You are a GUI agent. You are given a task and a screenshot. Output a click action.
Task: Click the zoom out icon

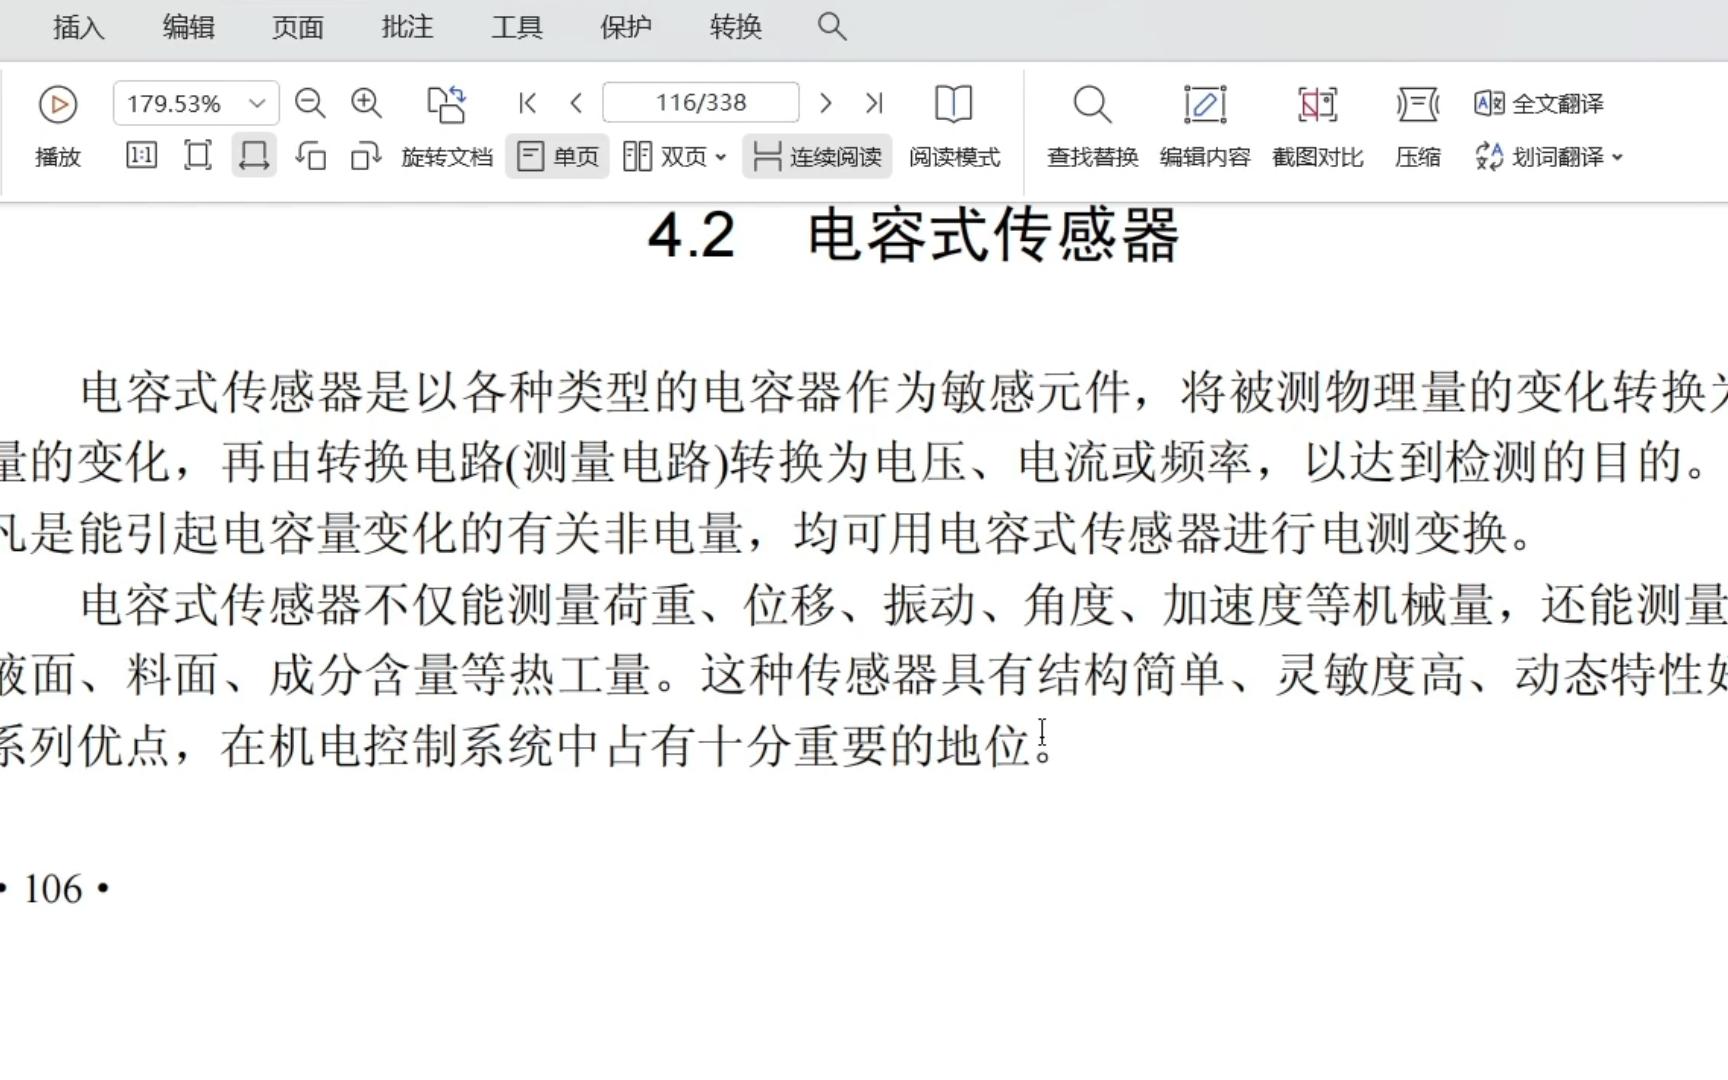click(x=310, y=103)
